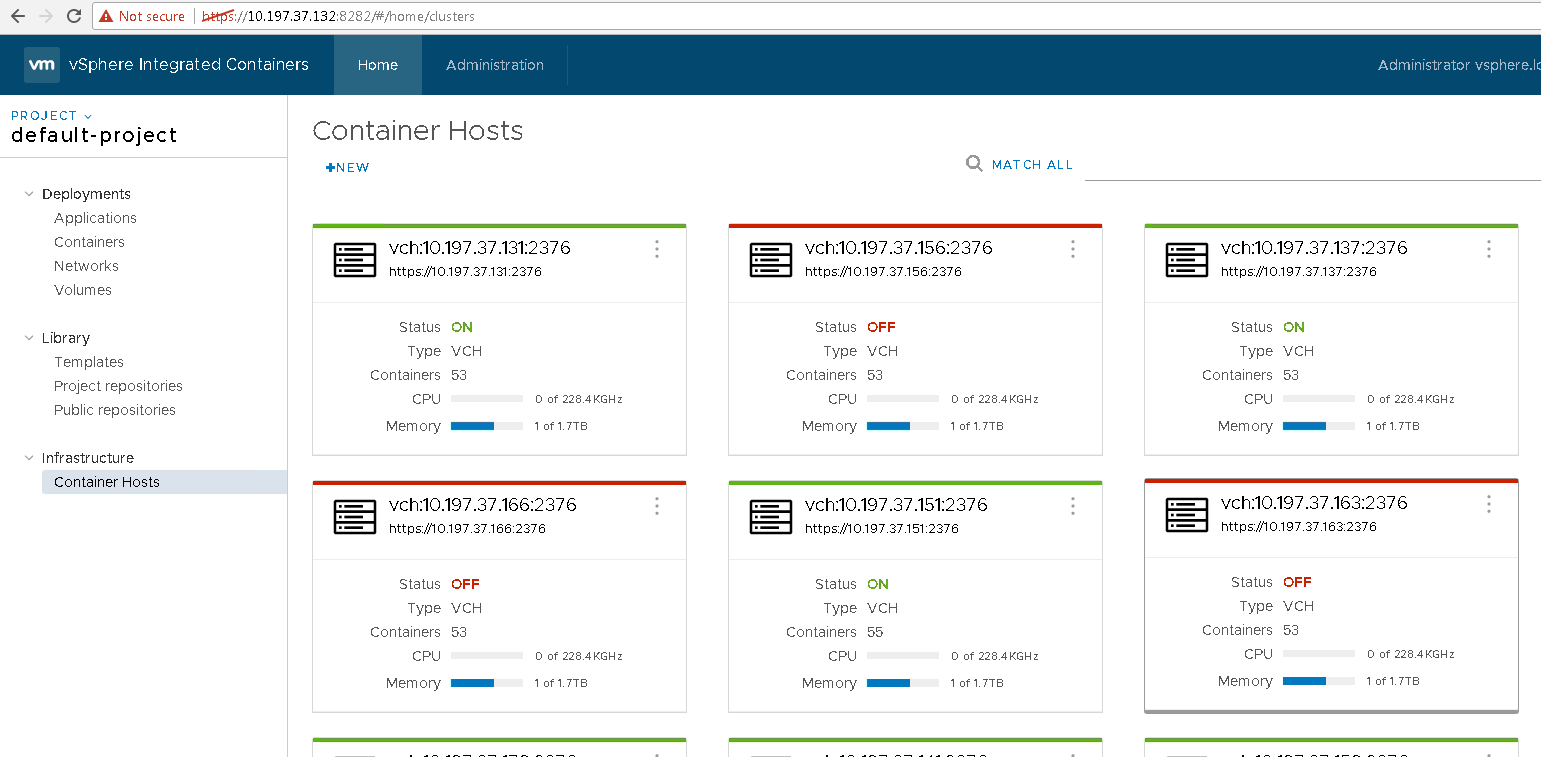
Task: Select Volumes under Deployments
Action: (x=83, y=290)
